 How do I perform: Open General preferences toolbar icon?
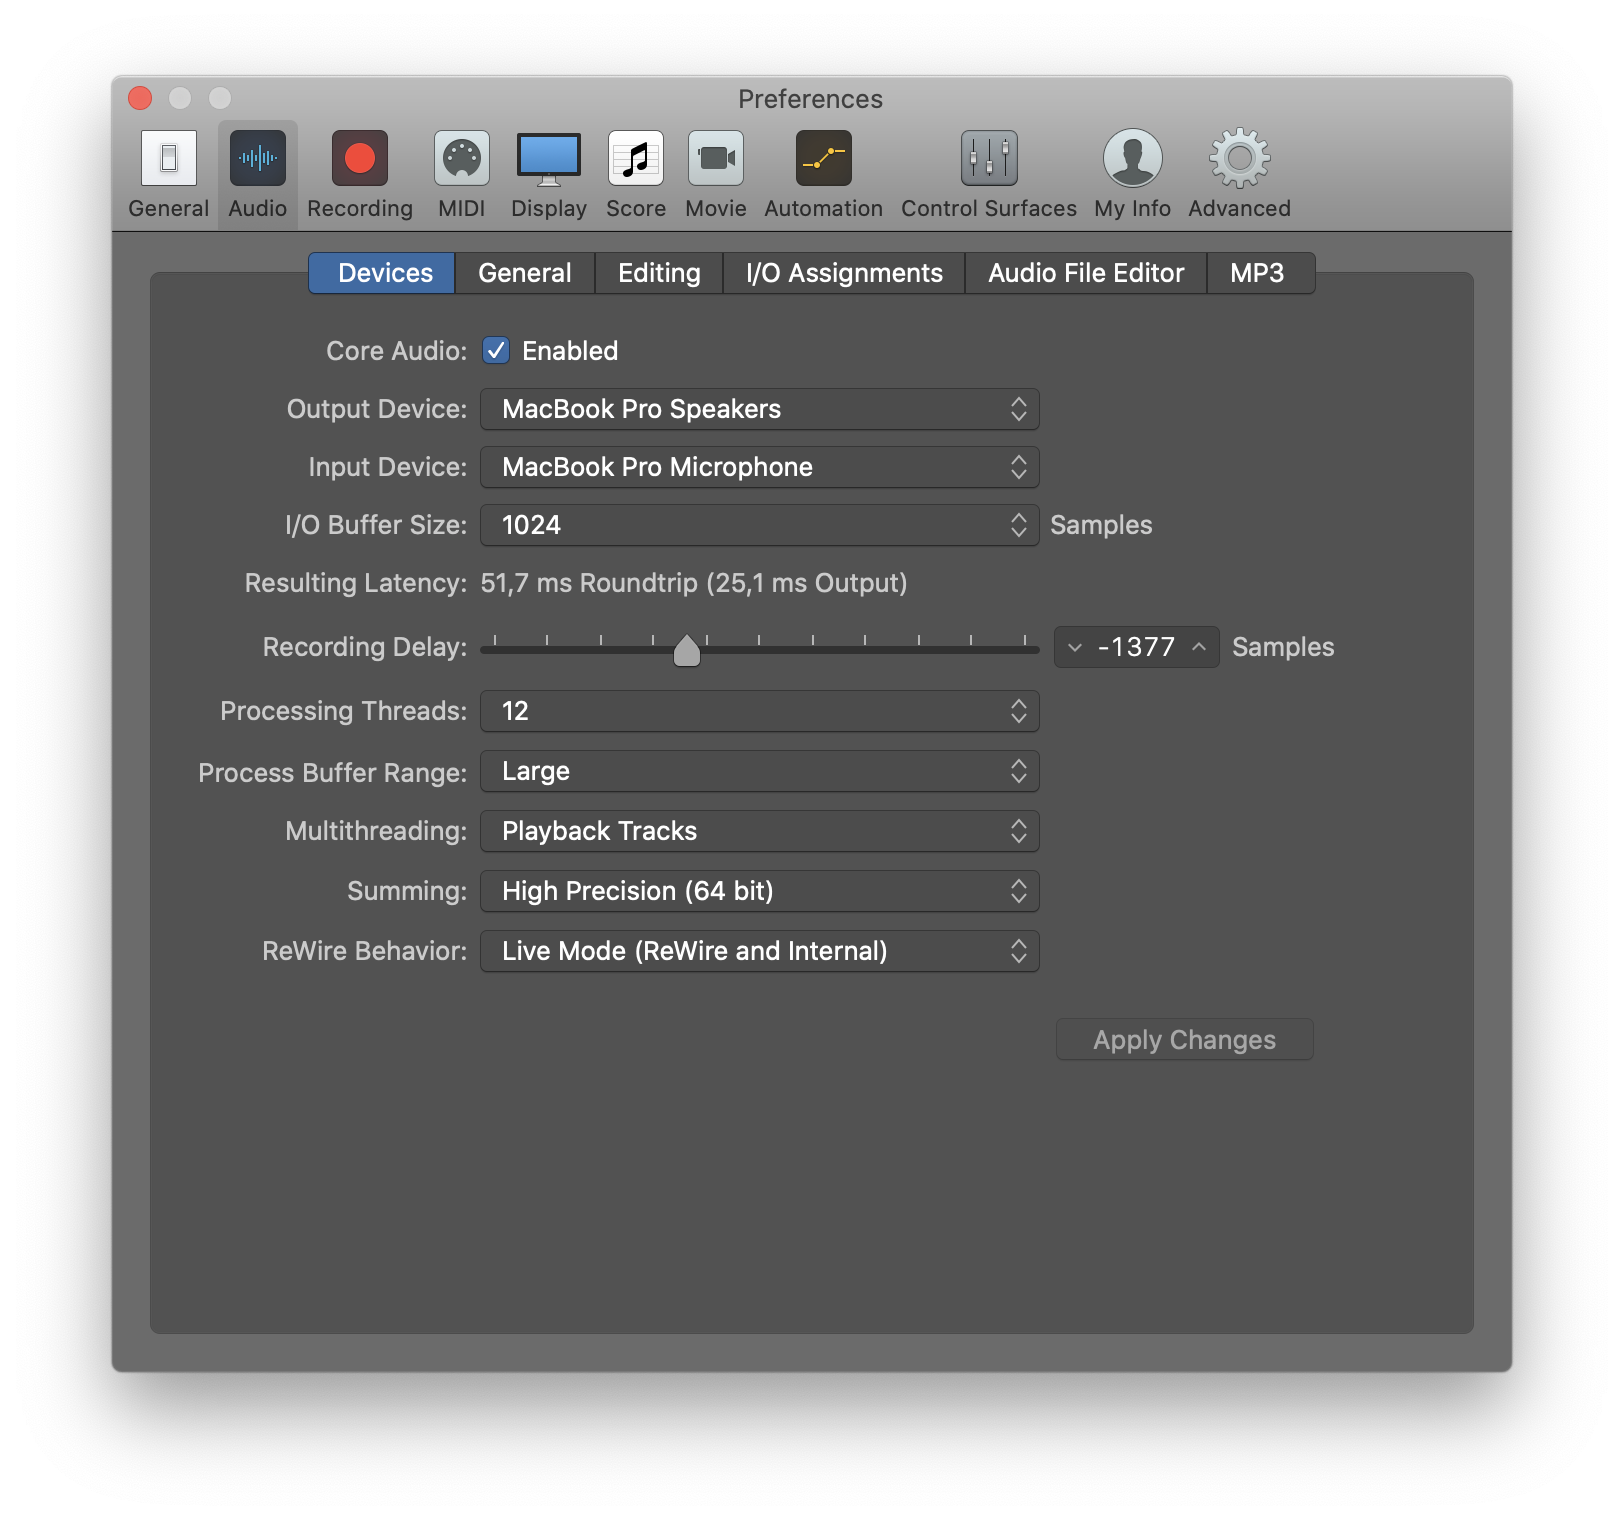coord(168,173)
